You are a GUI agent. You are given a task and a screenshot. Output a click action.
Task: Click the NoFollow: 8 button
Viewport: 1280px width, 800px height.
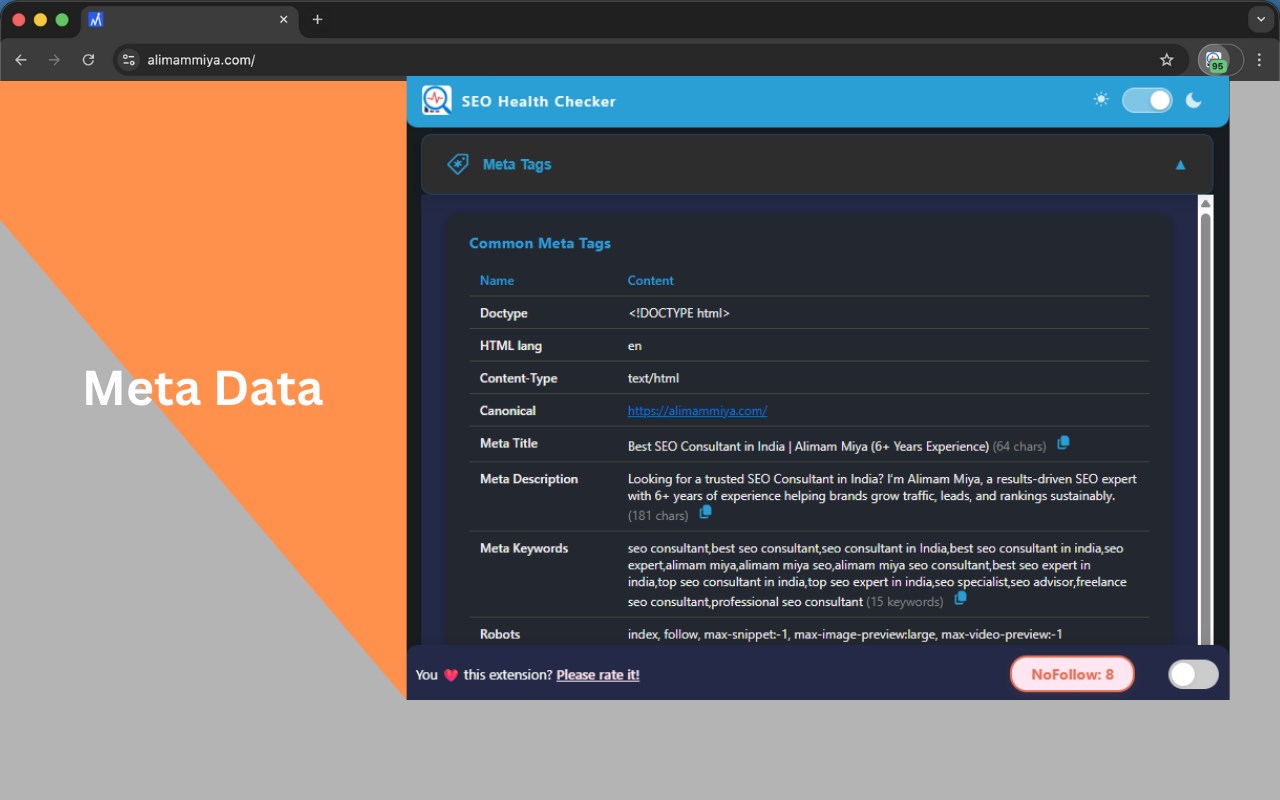(1072, 674)
